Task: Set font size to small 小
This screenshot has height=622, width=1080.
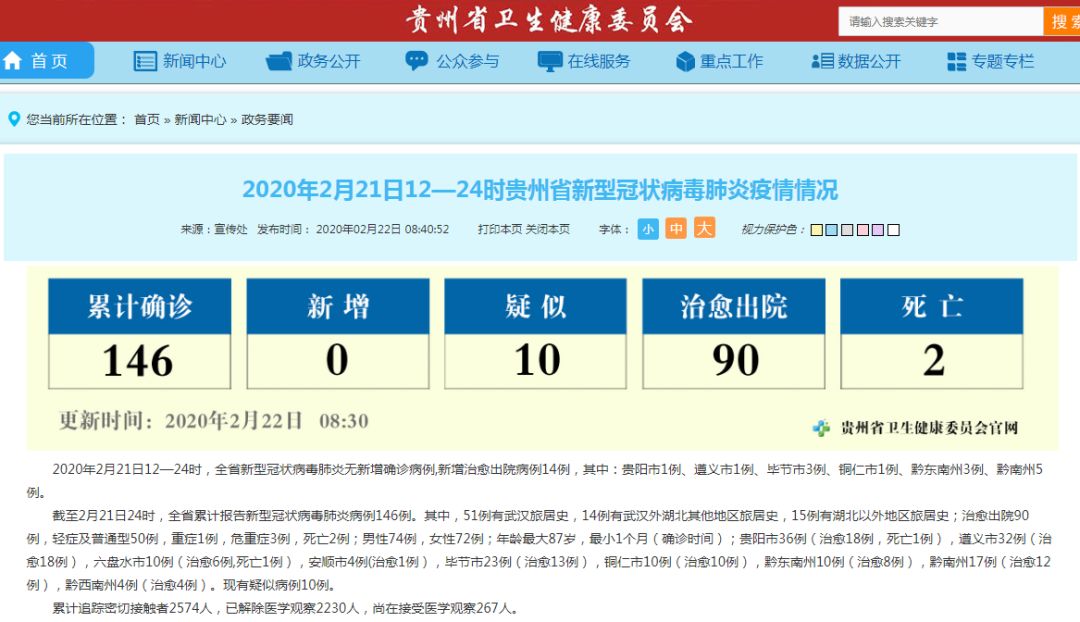Action: click(648, 229)
